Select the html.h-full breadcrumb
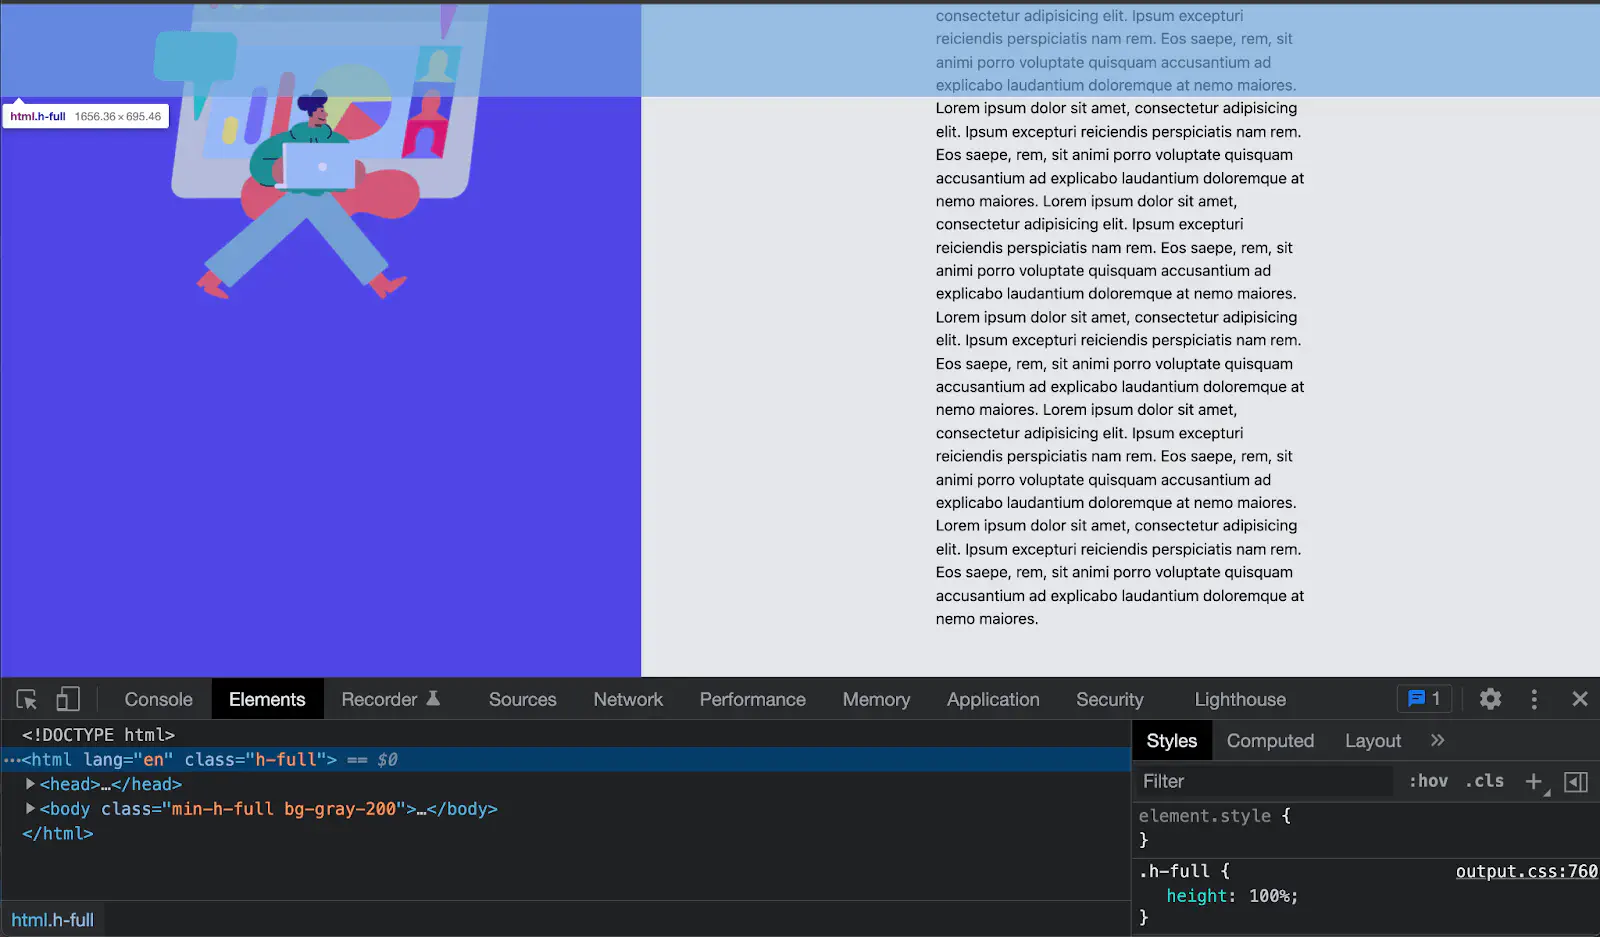 pos(52,919)
